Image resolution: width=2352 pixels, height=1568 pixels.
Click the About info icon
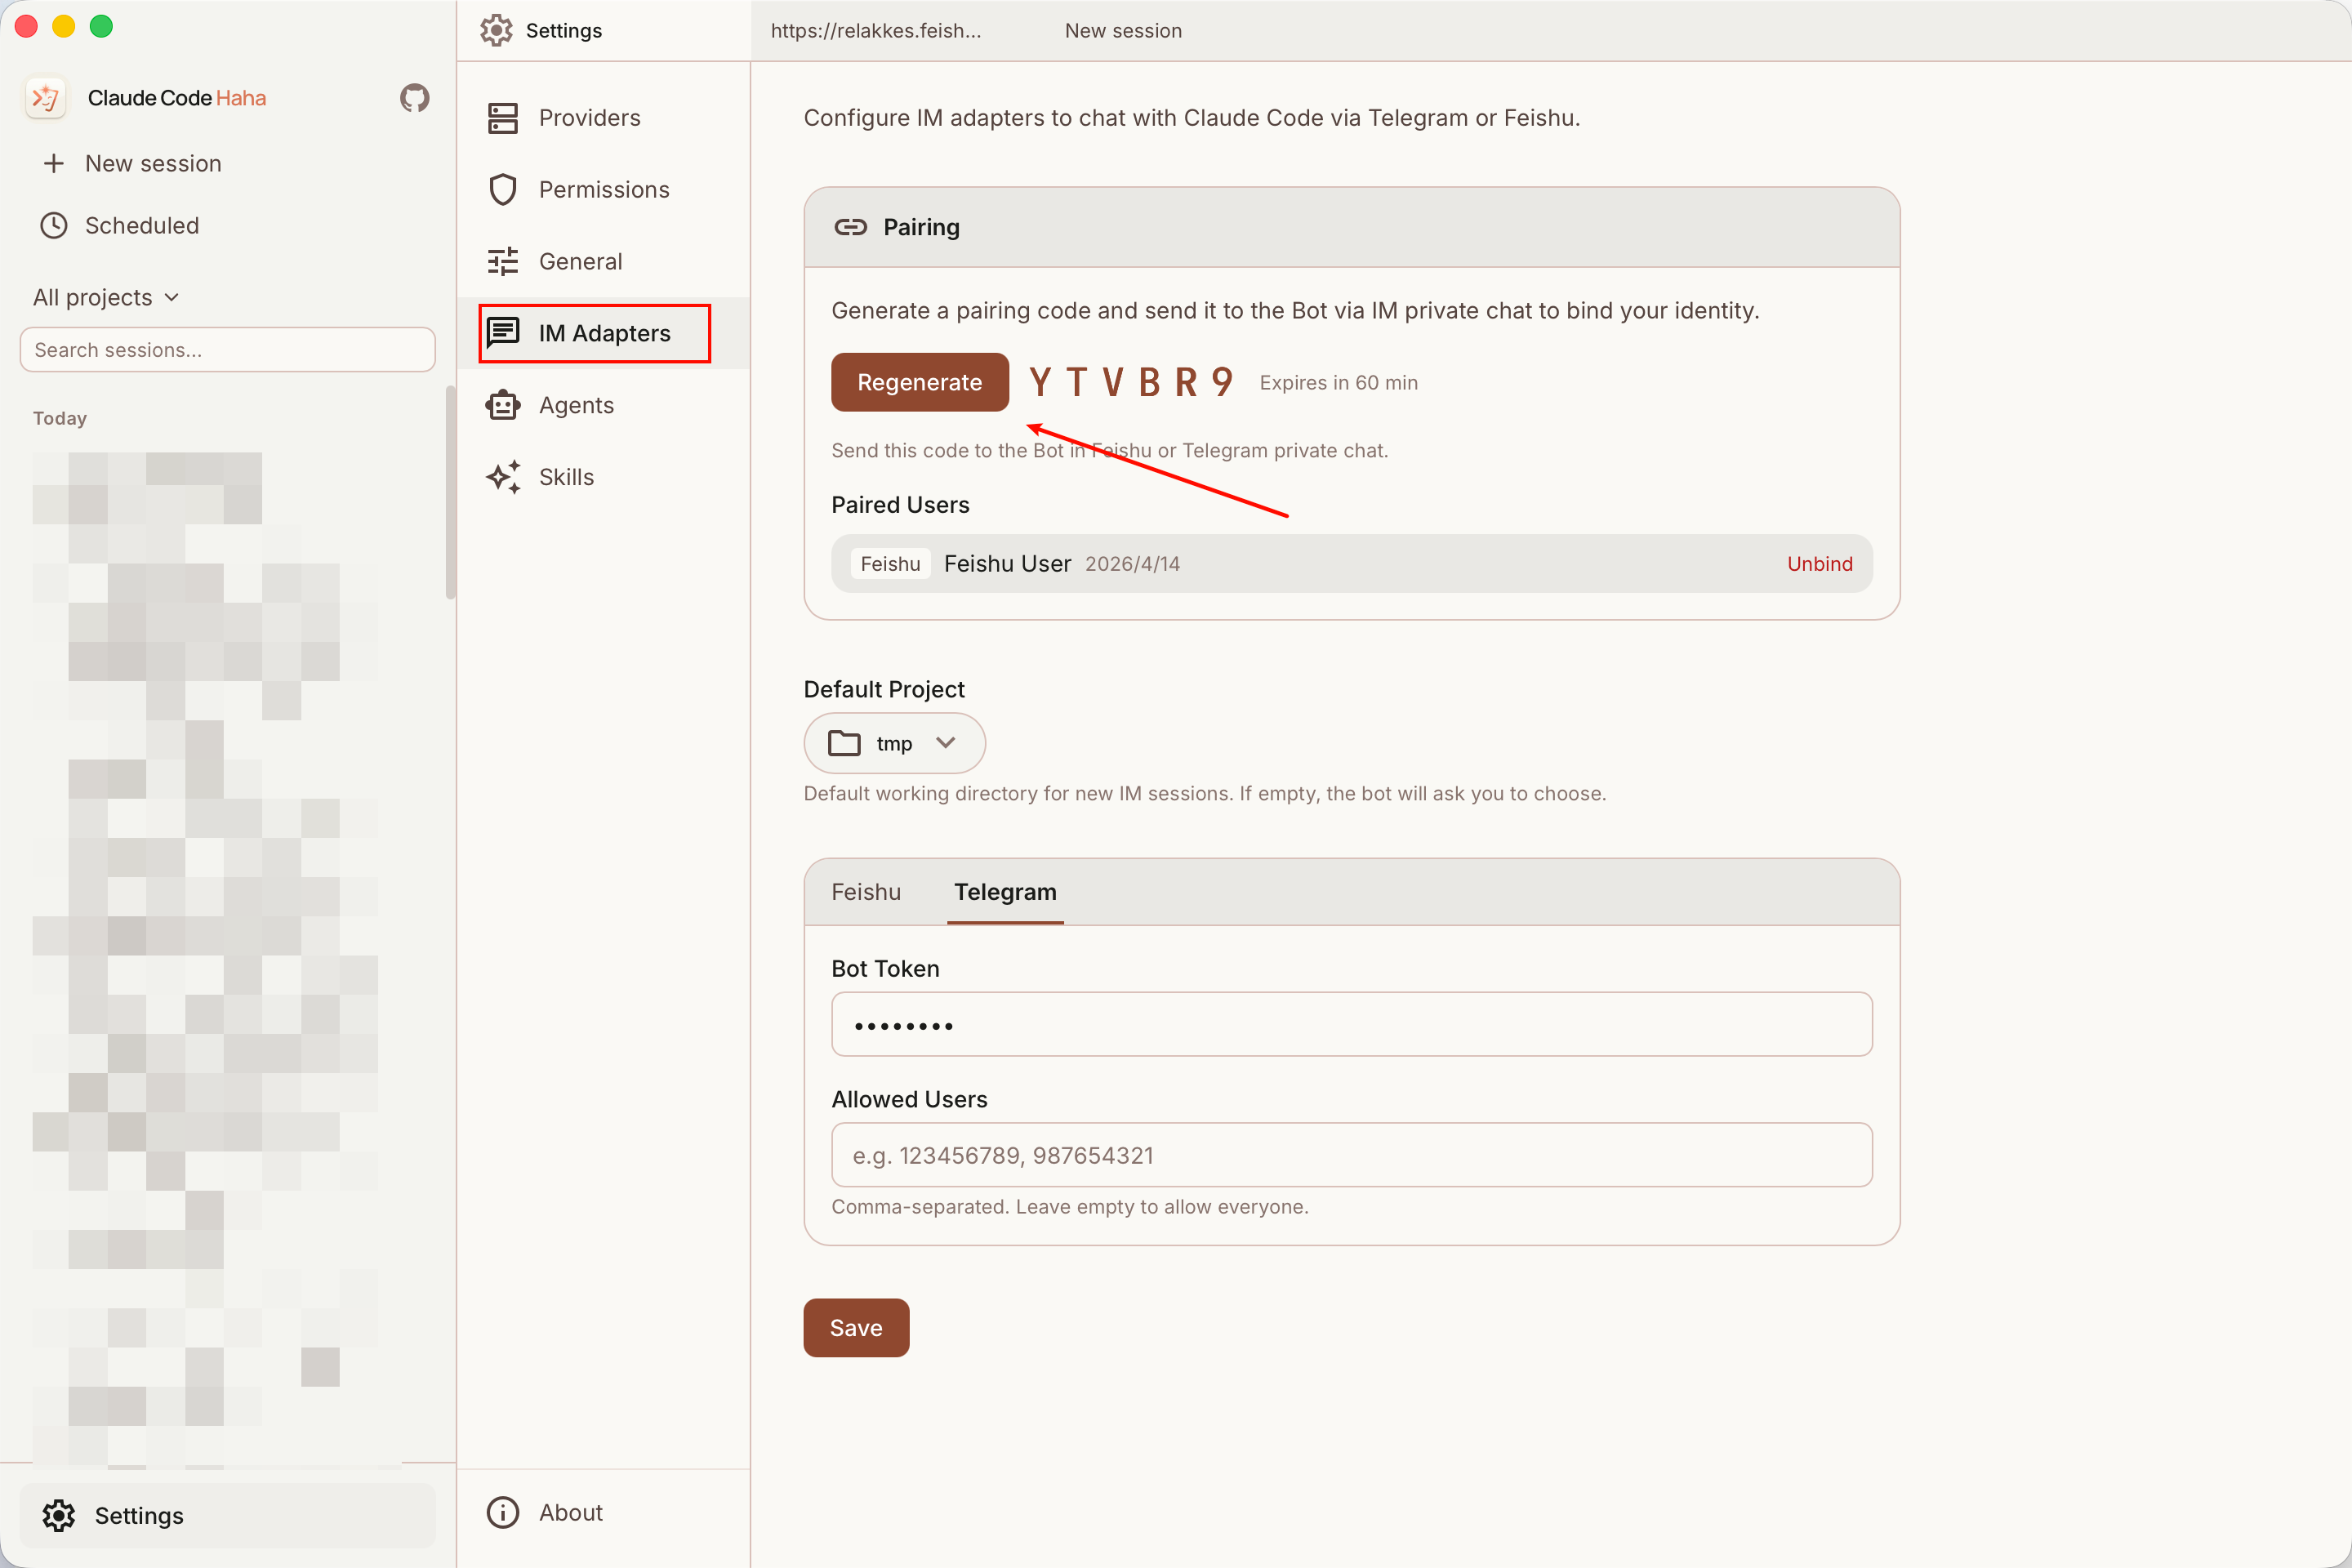(502, 1512)
